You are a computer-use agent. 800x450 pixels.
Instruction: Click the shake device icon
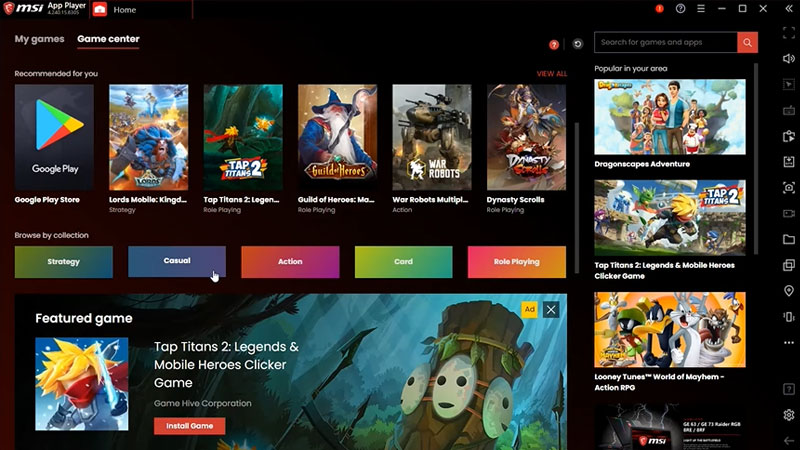[x=788, y=316]
